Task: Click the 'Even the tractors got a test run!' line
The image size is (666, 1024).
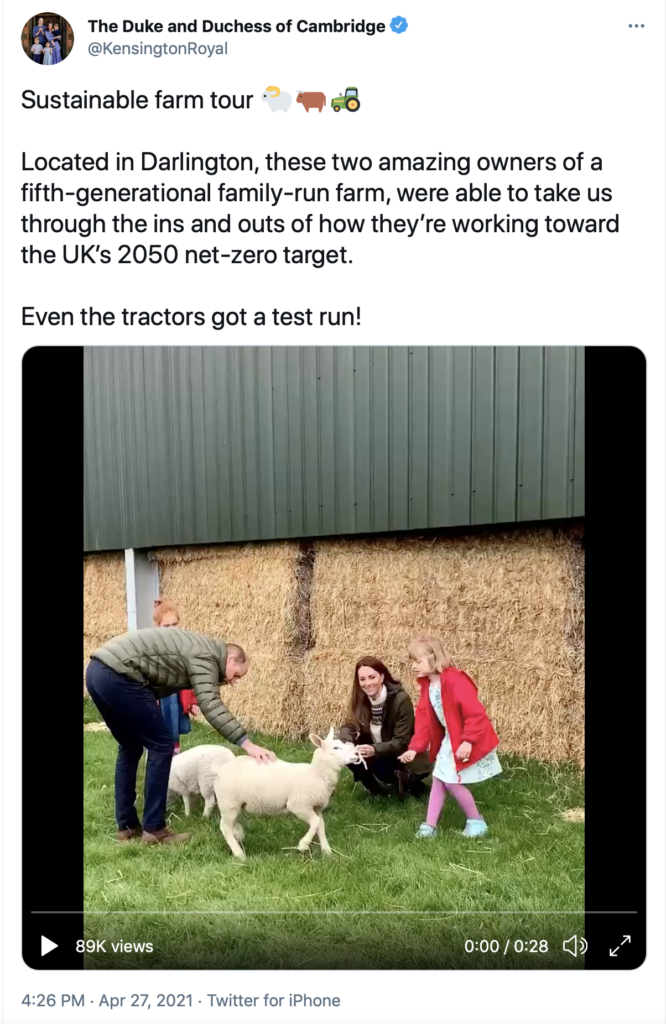Action: click(191, 317)
